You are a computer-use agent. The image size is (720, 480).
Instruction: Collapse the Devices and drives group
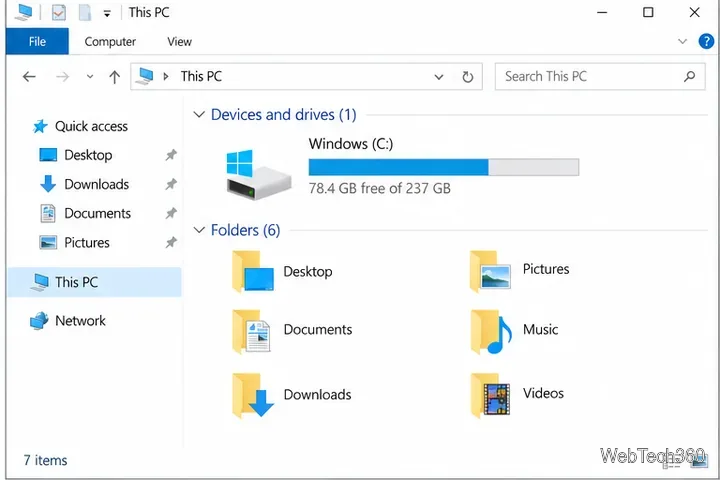point(199,114)
